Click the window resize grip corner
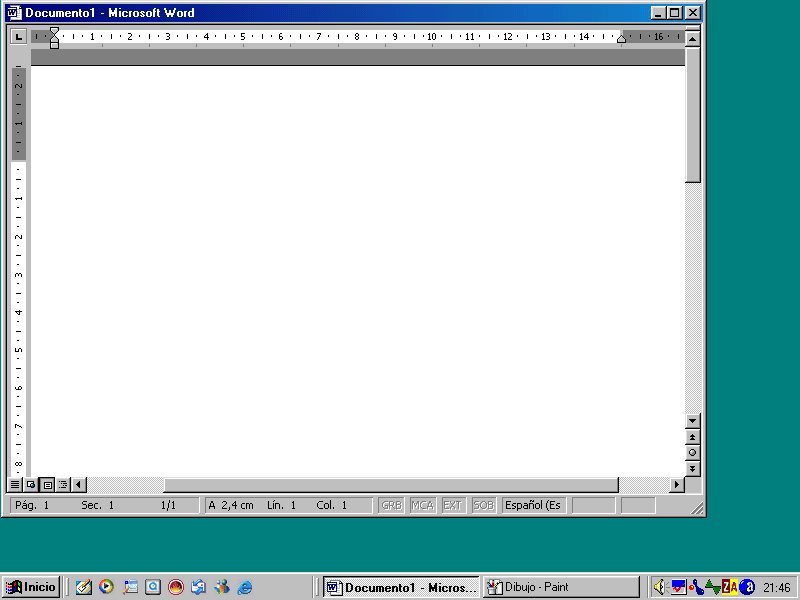 tap(696, 507)
